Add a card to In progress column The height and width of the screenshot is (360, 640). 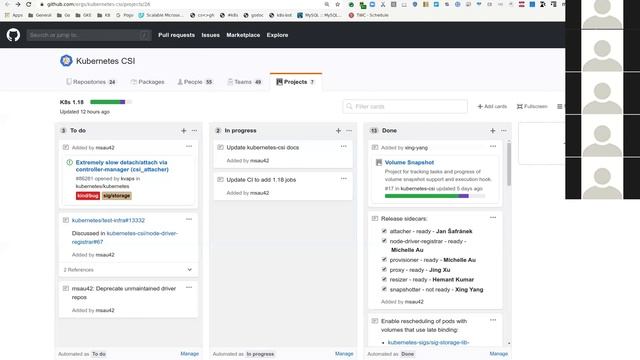[x=338, y=131]
